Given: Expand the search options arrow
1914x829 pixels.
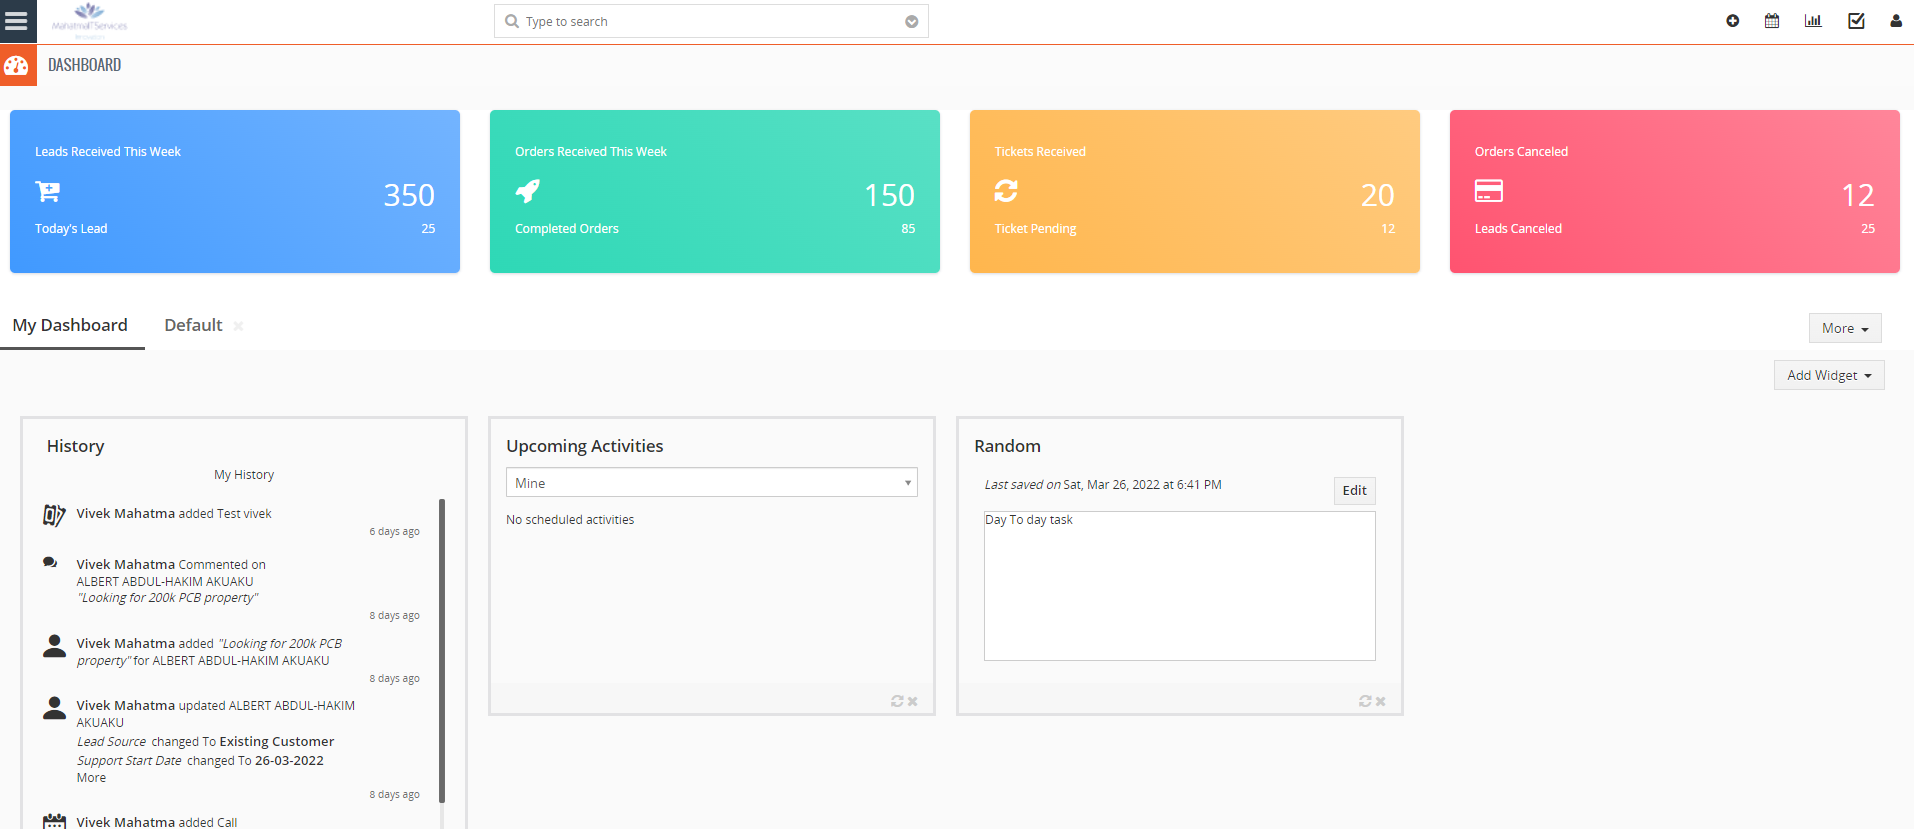Looking at the screenshot, I should coord(911,22).
